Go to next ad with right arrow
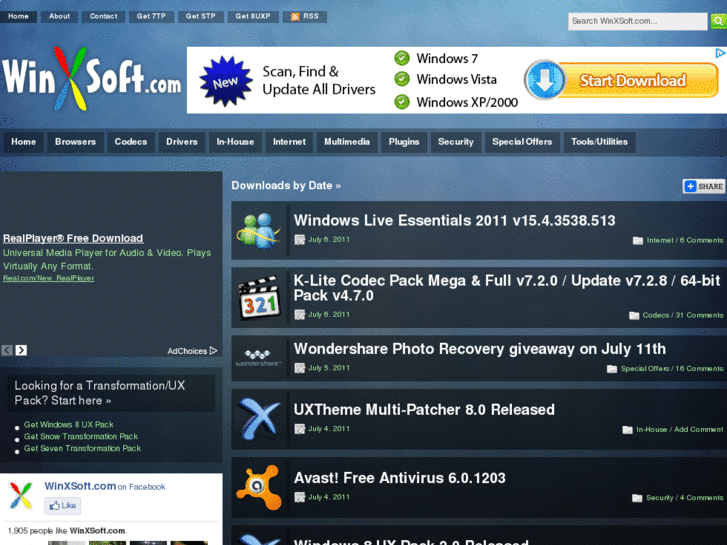The width and height of the screenshot is (727, 545). click(21, 350)
